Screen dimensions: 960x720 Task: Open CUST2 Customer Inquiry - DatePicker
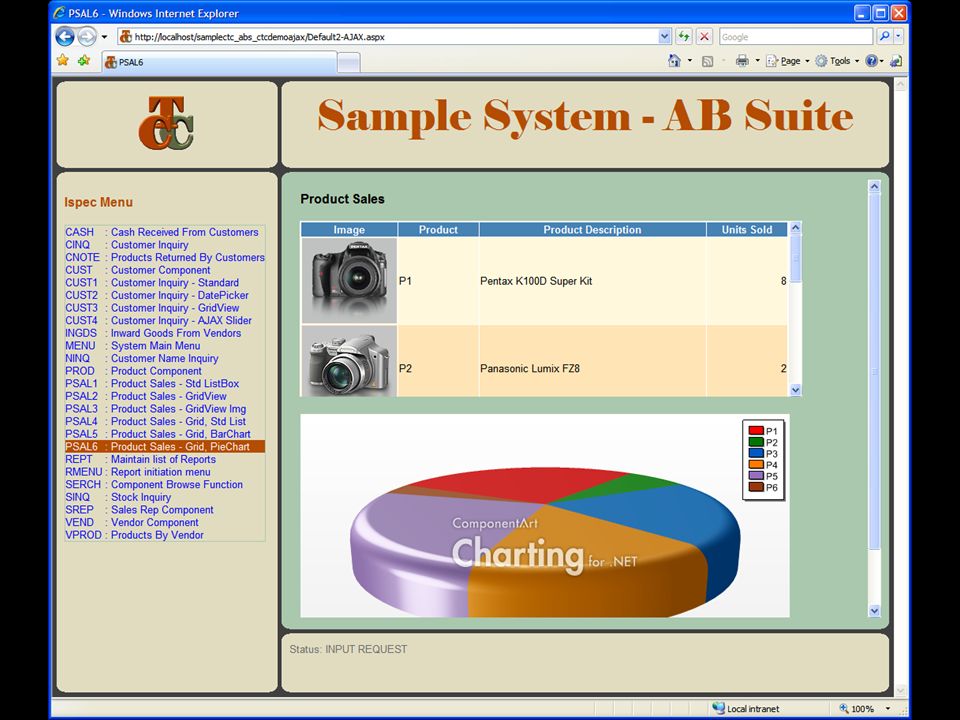[x=157, y=295]
